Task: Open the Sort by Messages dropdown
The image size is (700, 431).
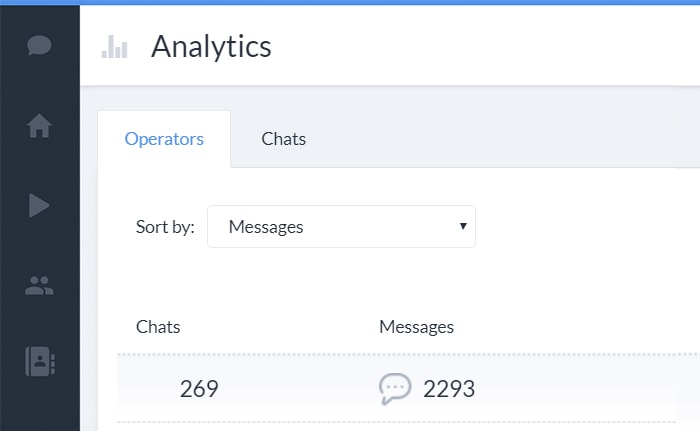Action: point(341,226)
